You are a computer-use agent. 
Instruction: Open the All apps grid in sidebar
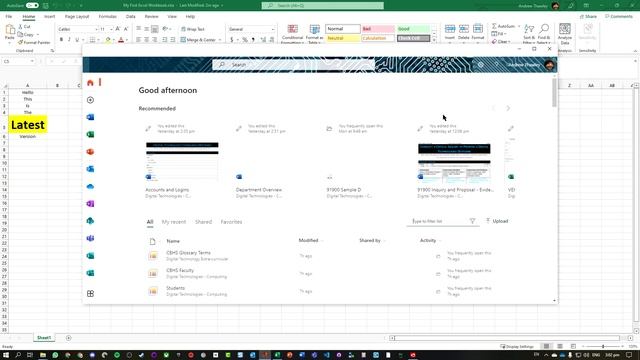point(90,293)
